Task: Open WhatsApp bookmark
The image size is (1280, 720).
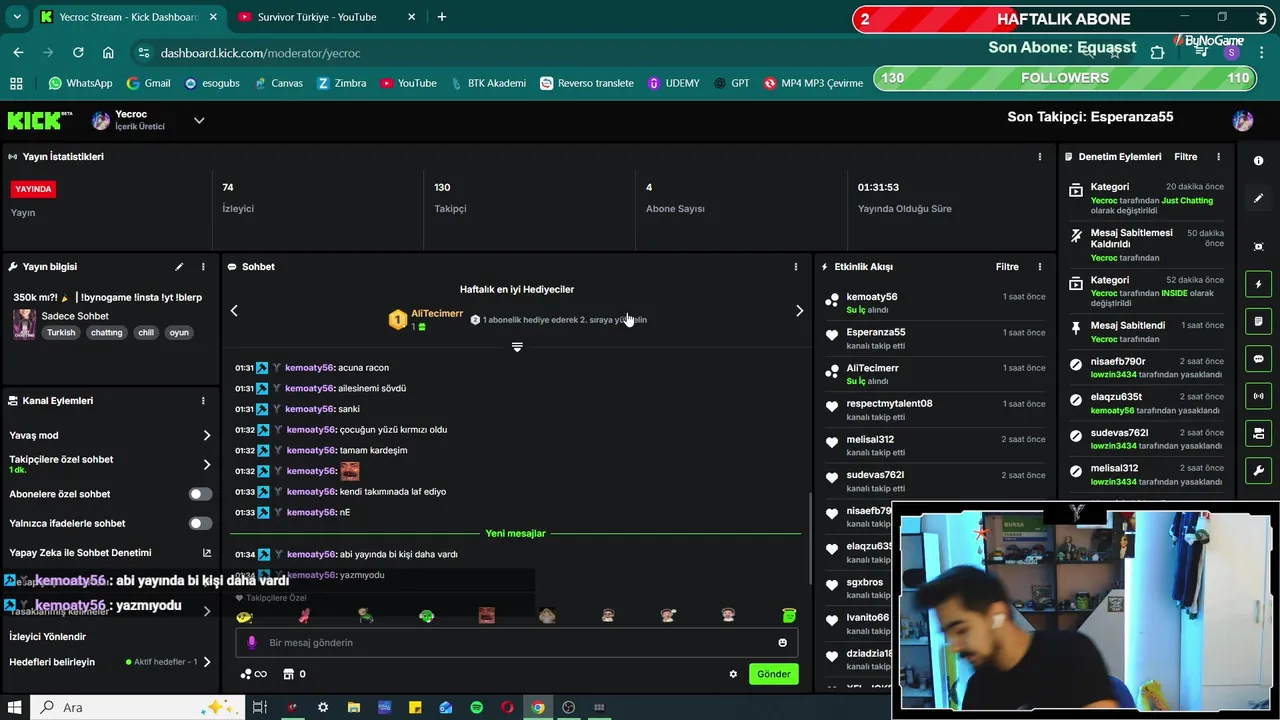Action: point(80,83)
